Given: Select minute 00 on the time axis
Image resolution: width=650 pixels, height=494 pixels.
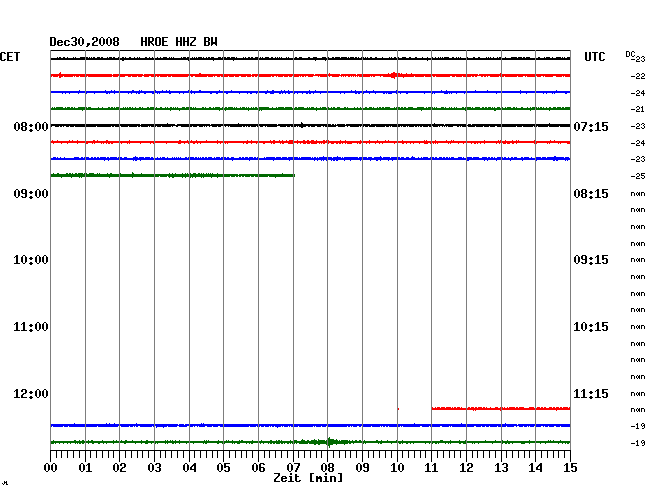Looking at the screenshot, I should 51,468.
